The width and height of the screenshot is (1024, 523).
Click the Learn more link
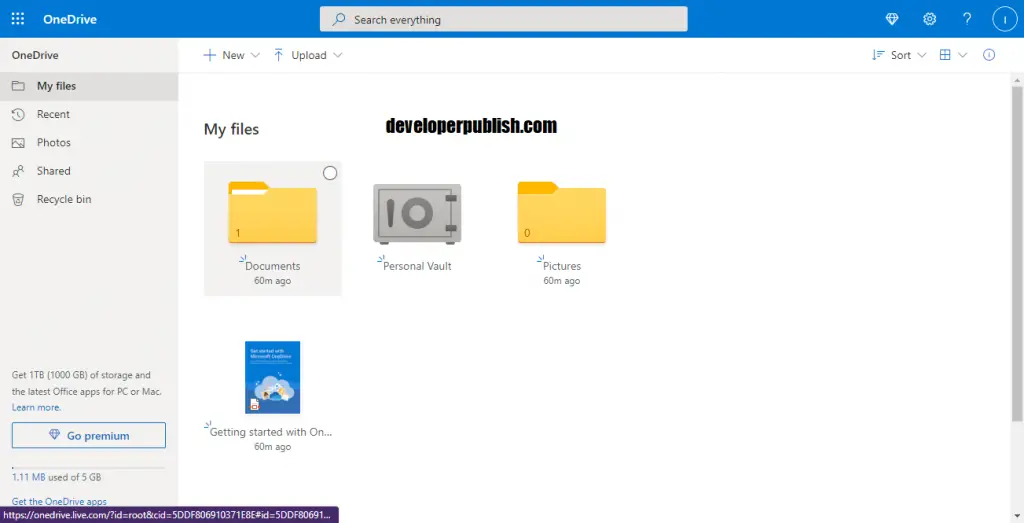[37, 407]
